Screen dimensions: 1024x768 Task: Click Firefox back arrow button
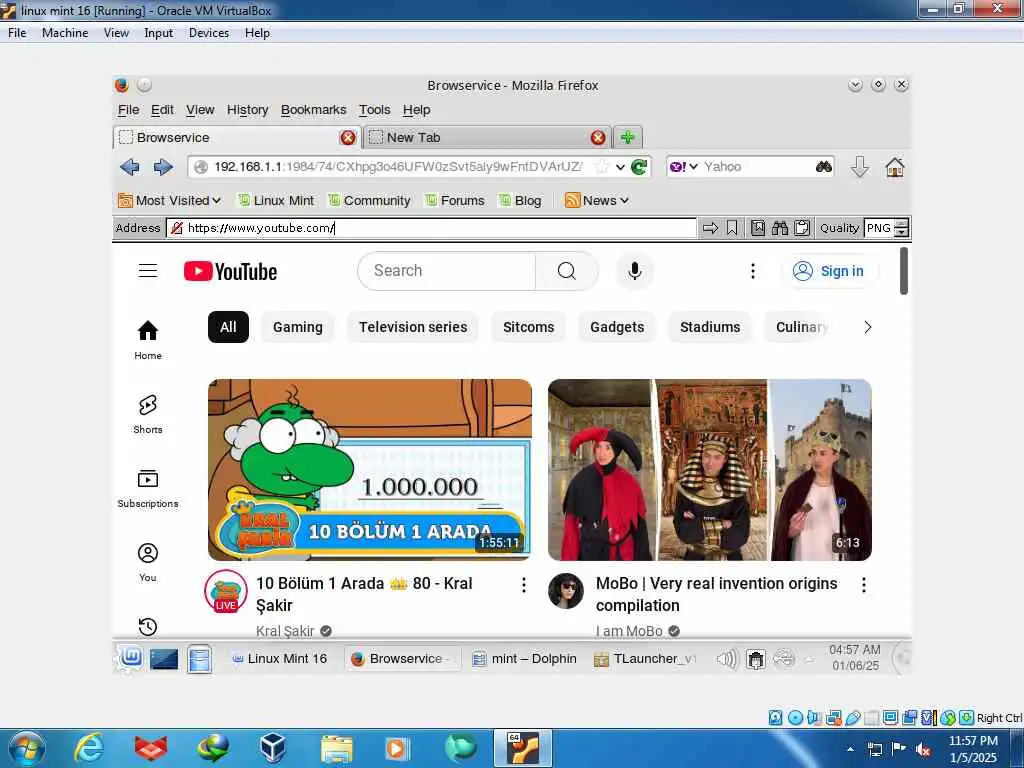[x=130, y=167]
